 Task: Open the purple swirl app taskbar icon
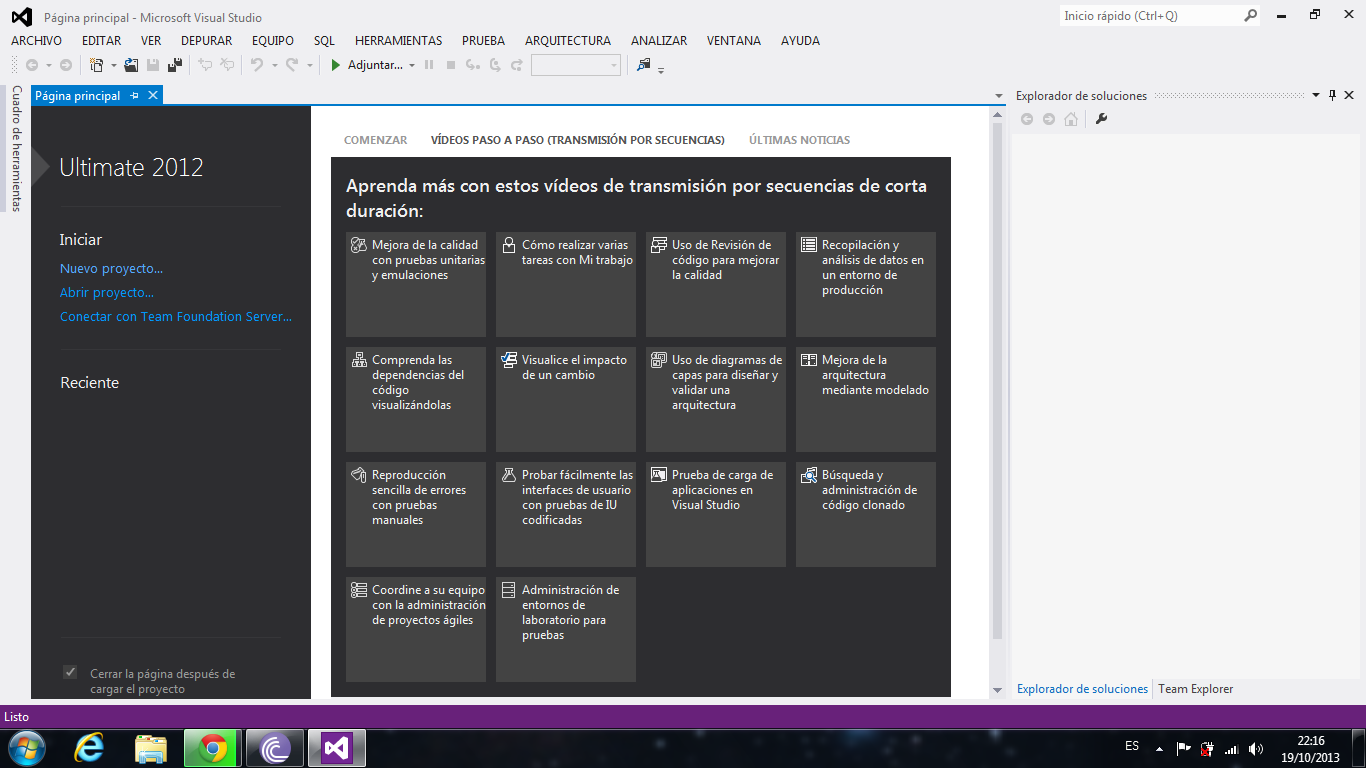[x=274, y=747]
